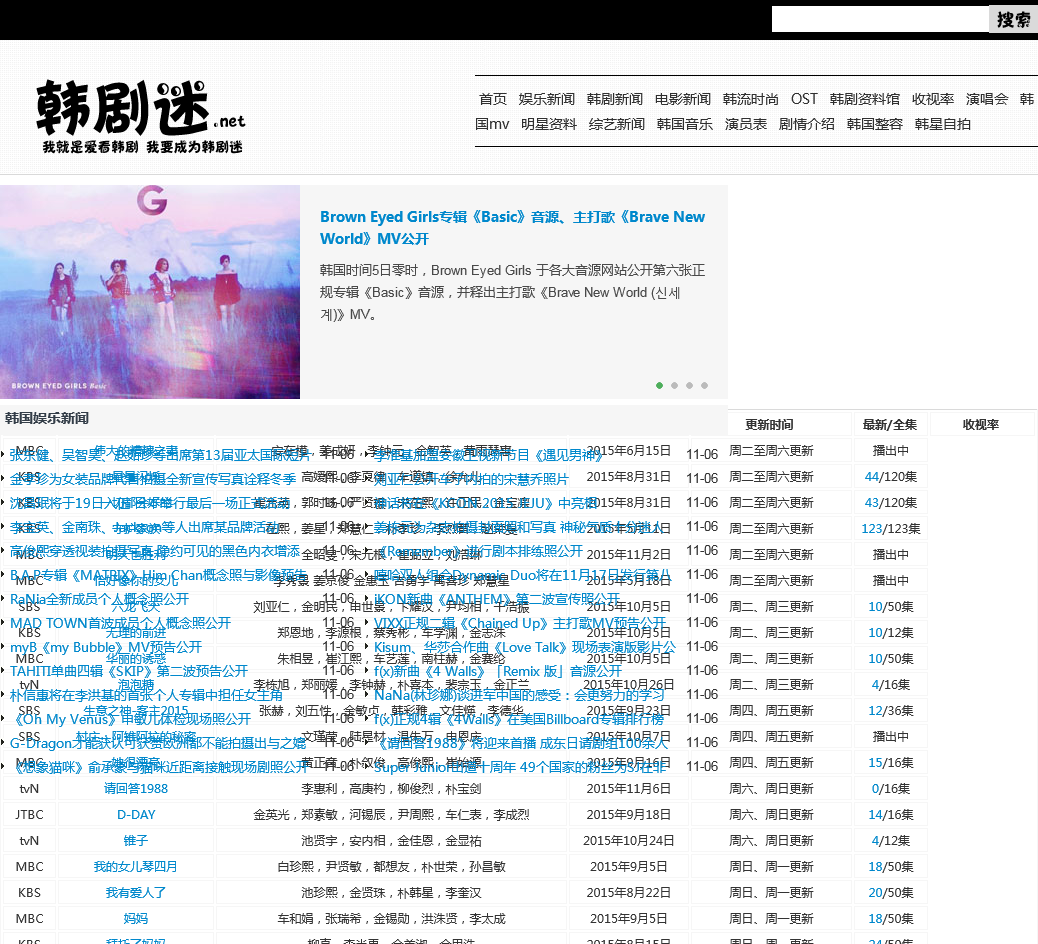
Task: Open 韩流时尚 menu link
Action: click(751, 99)
